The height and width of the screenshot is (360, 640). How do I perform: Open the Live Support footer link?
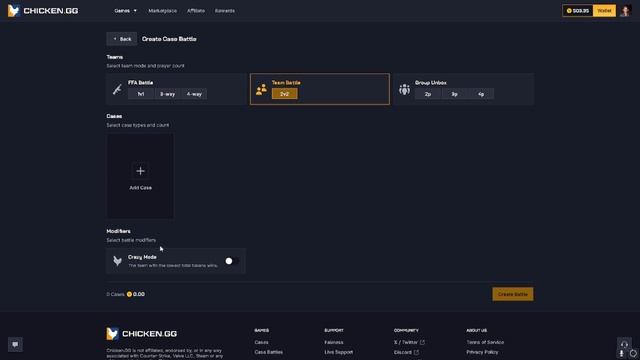pos(339,352)
